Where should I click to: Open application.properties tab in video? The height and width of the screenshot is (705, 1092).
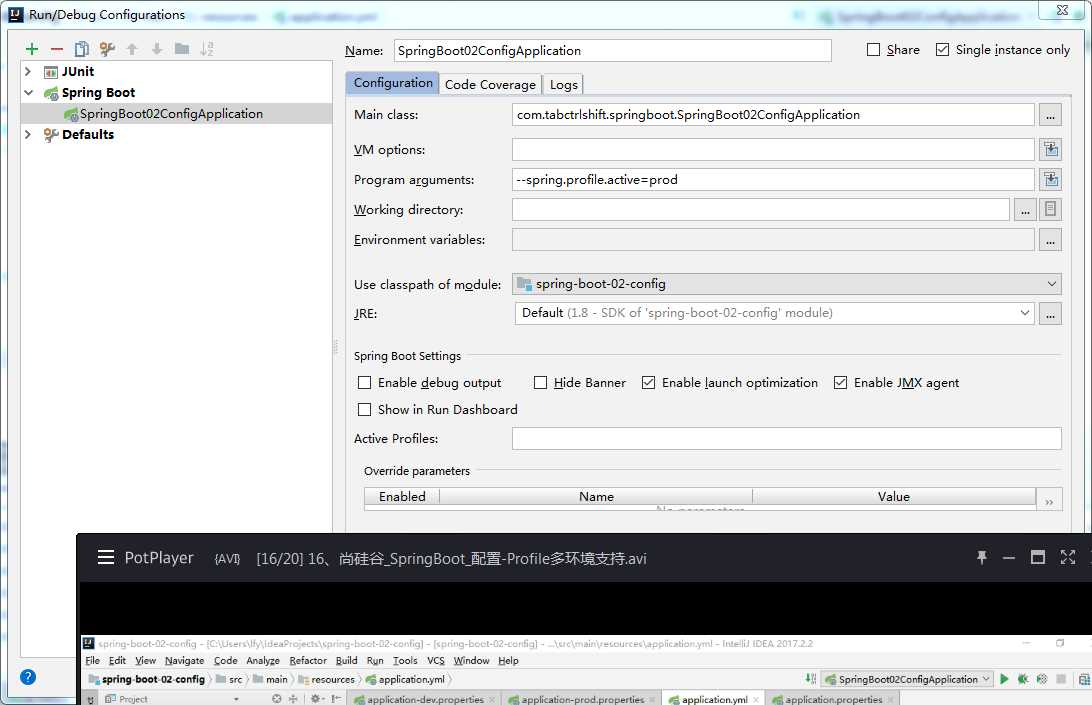click(833, 699)
